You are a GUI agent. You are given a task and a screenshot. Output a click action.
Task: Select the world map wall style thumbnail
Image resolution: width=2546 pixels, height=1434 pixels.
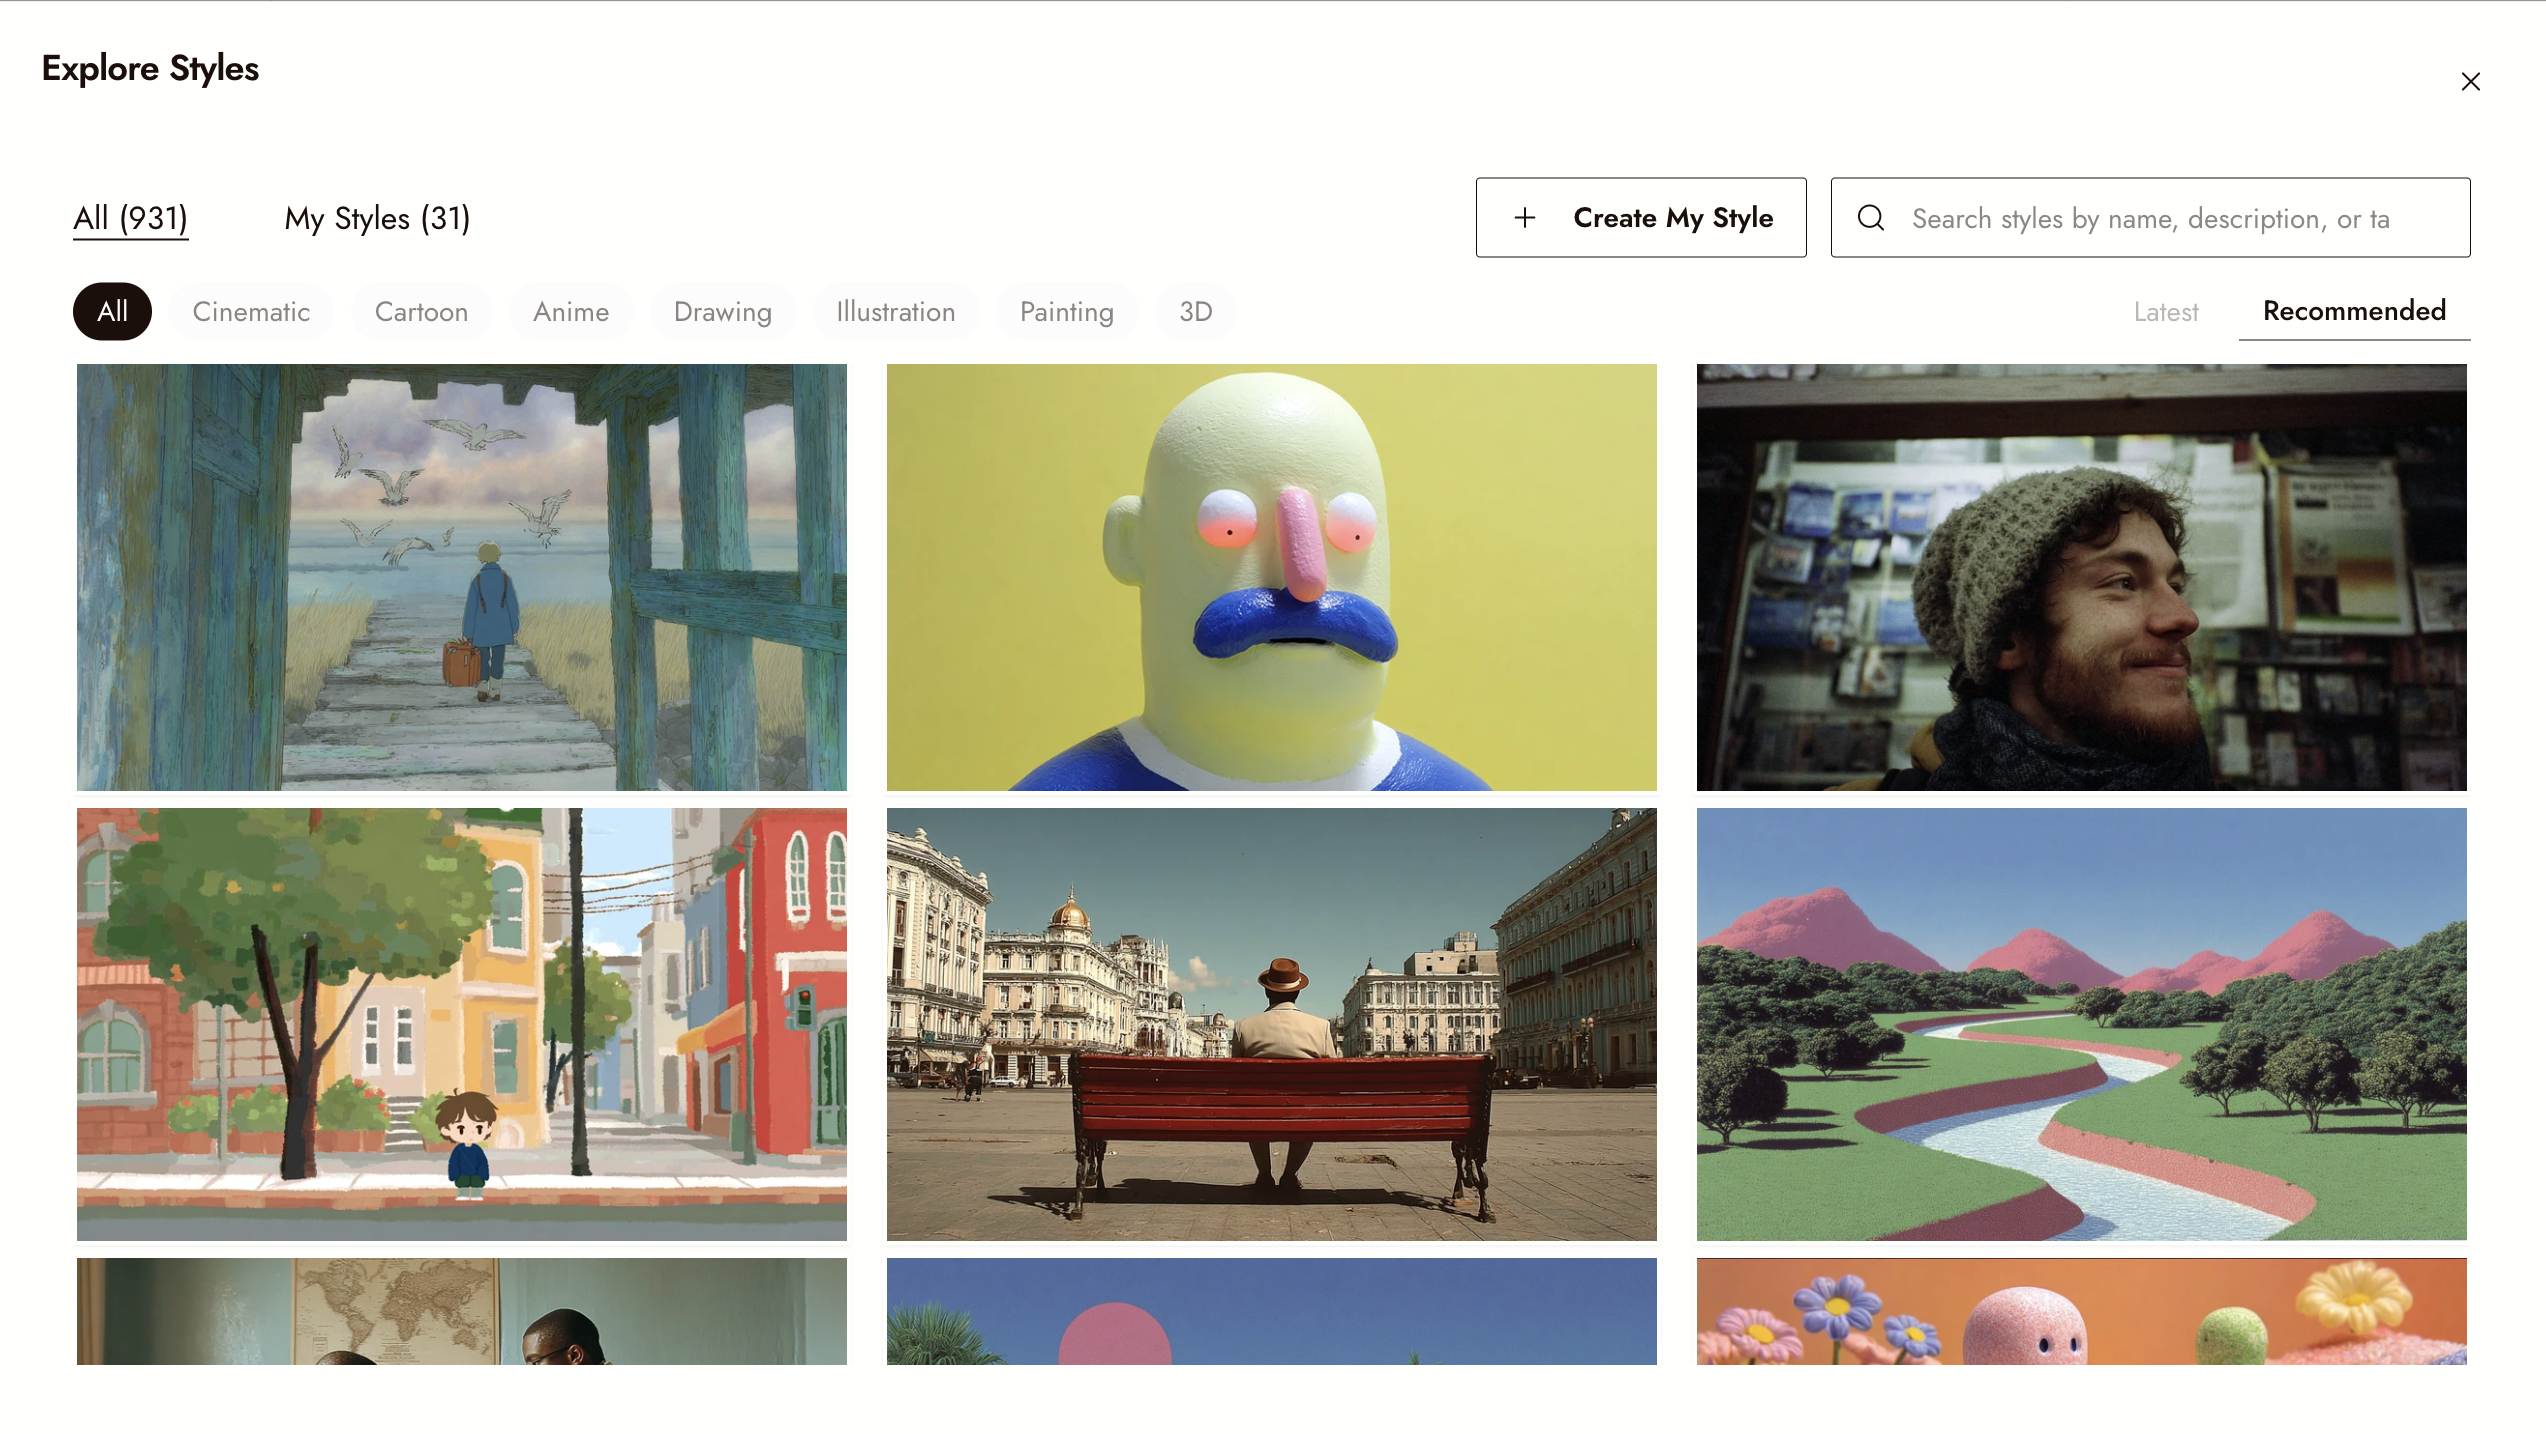462,1311
